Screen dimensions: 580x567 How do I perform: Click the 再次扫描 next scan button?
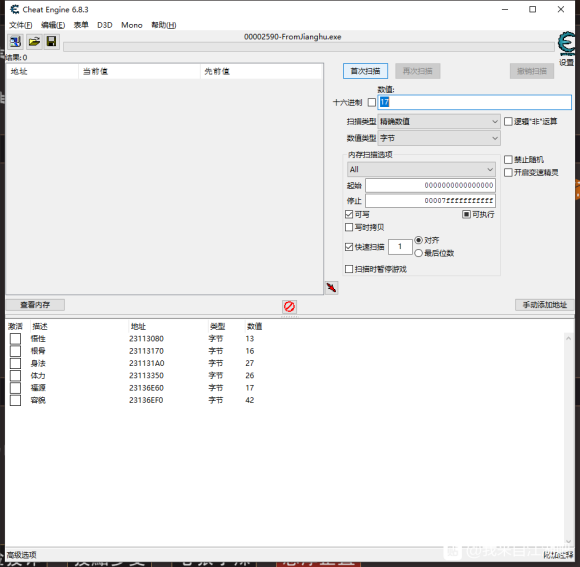point(418,71)
